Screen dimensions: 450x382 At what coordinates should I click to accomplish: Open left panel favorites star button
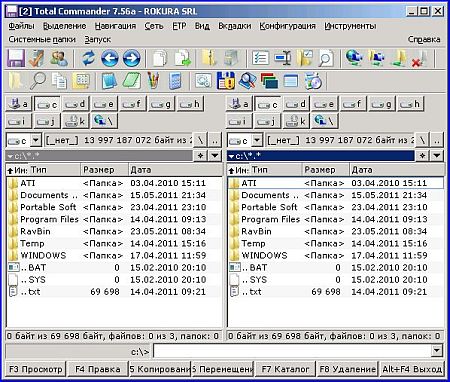(201, 156)
